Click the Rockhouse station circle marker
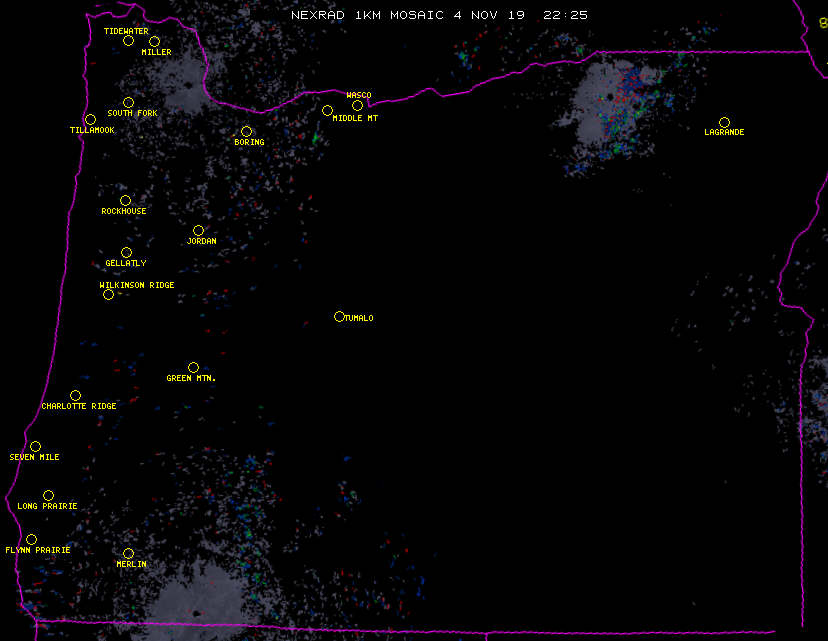This screenshot has width=828, height=641. pos(125,201)
